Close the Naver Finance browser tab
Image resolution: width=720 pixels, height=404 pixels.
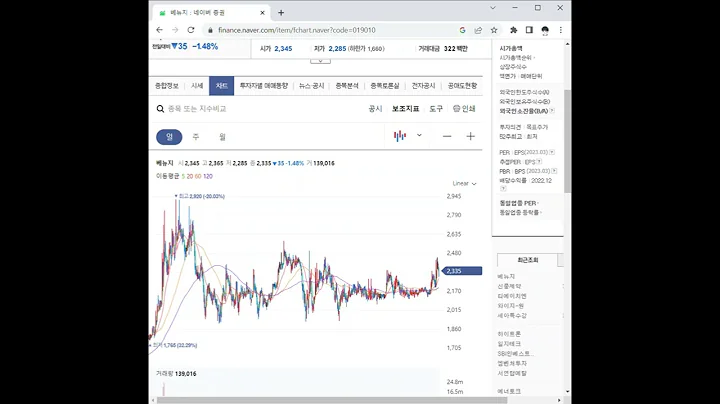tap(263, 13)
